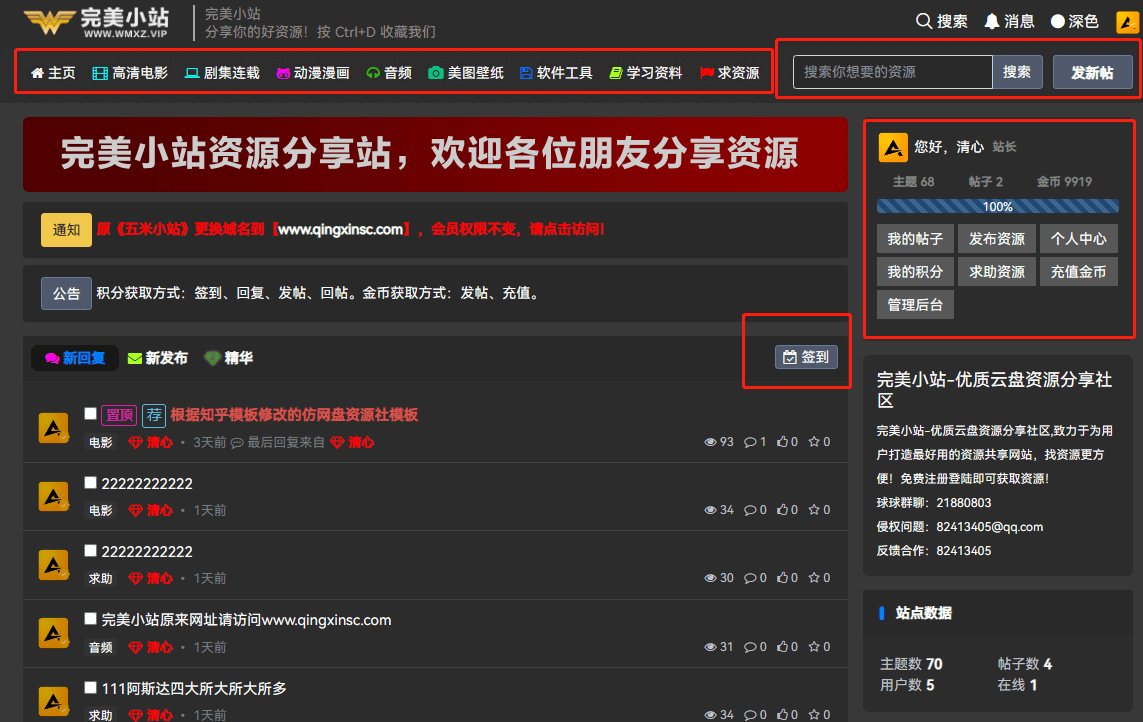Tick the checkbox for 111阿斯达四大所大所多
The height and width of the screenshot is (722, 1143).
(91, 688)
